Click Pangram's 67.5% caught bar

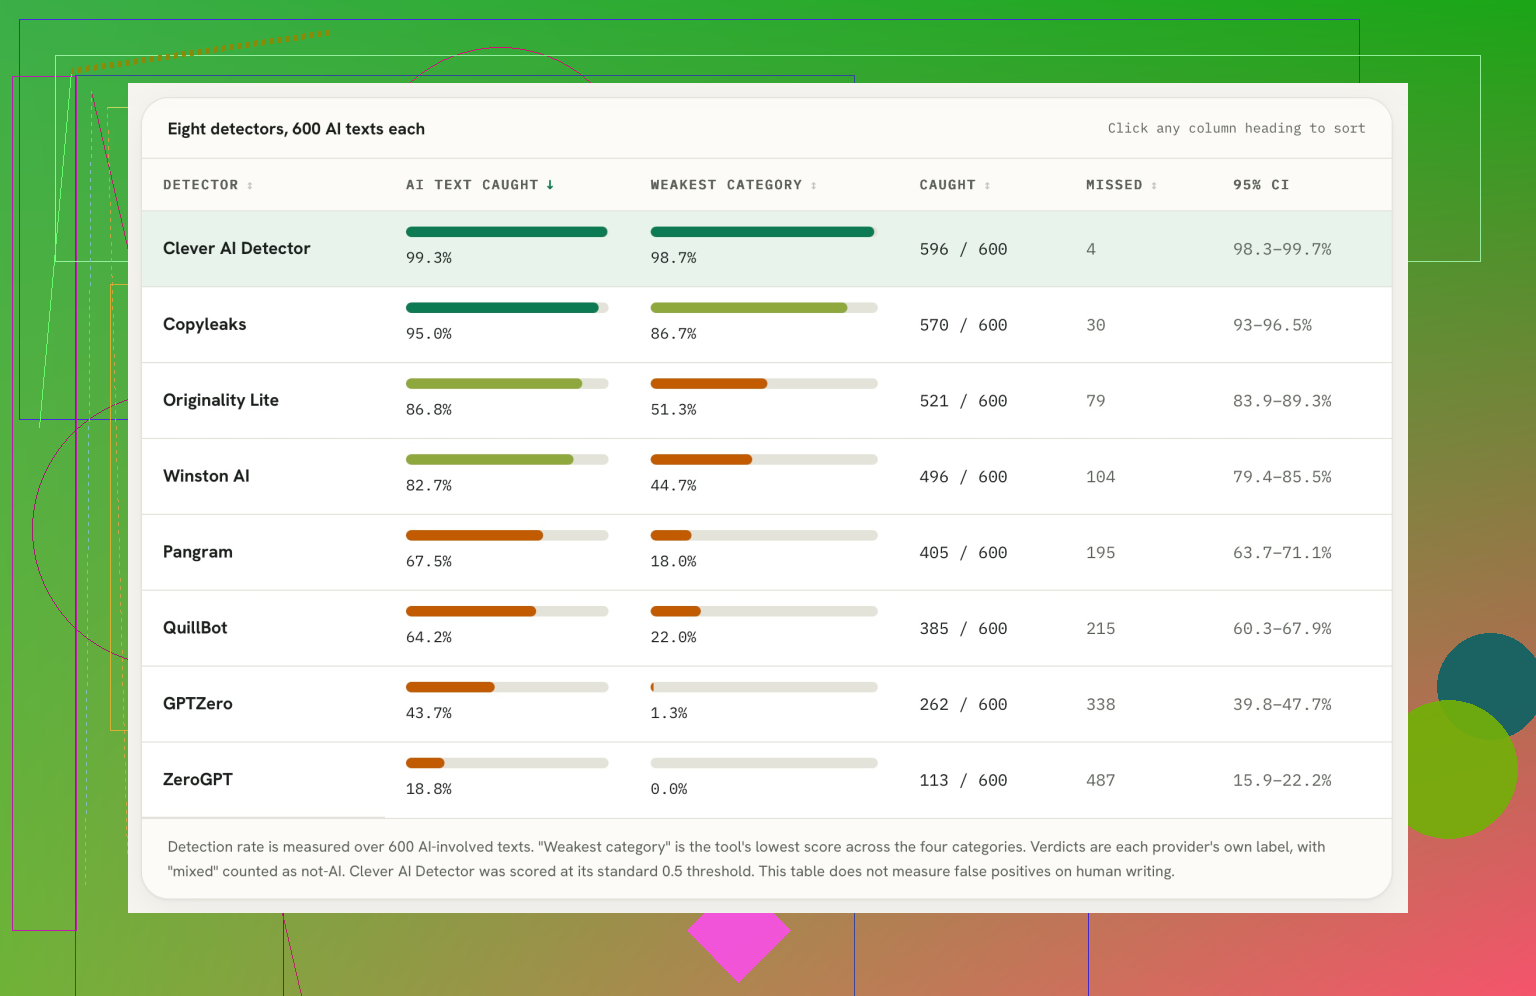pos(507,536)
